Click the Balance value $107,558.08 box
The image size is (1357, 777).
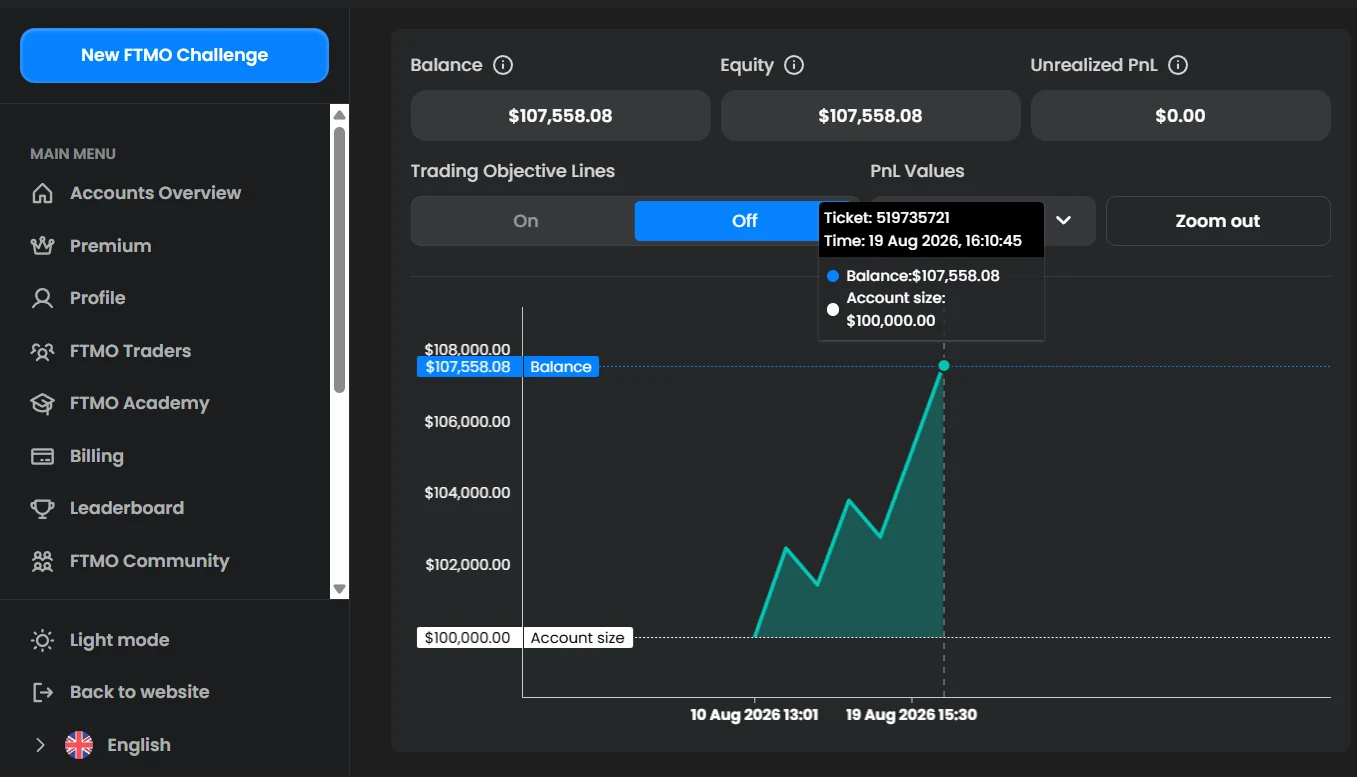tap(560, 116)
